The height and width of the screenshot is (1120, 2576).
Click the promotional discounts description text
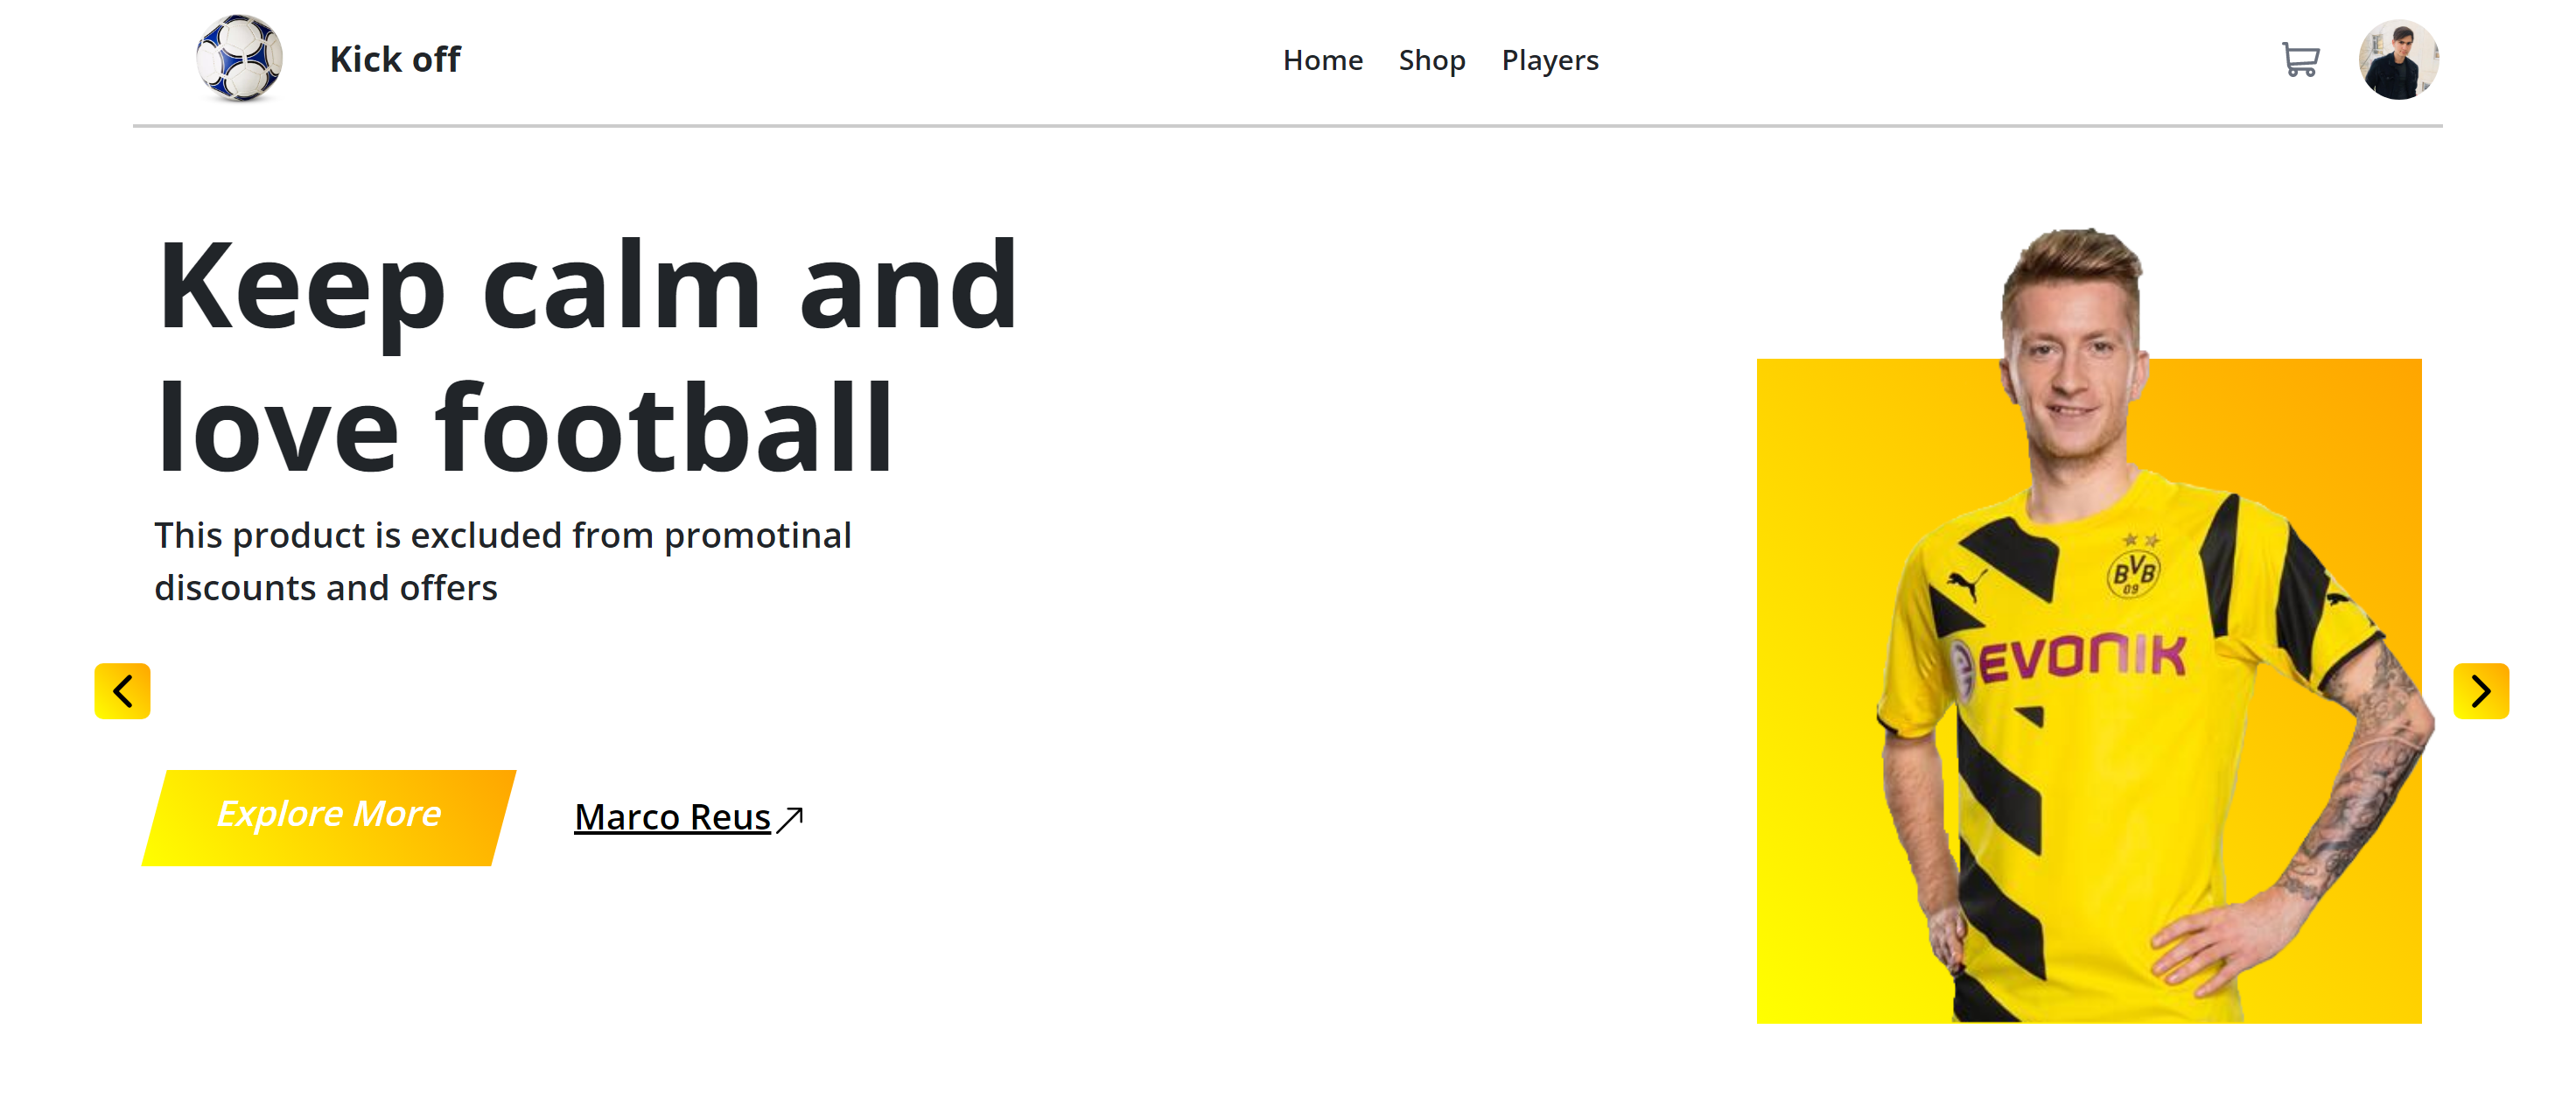pyautogui.click(x=503, y=561)
